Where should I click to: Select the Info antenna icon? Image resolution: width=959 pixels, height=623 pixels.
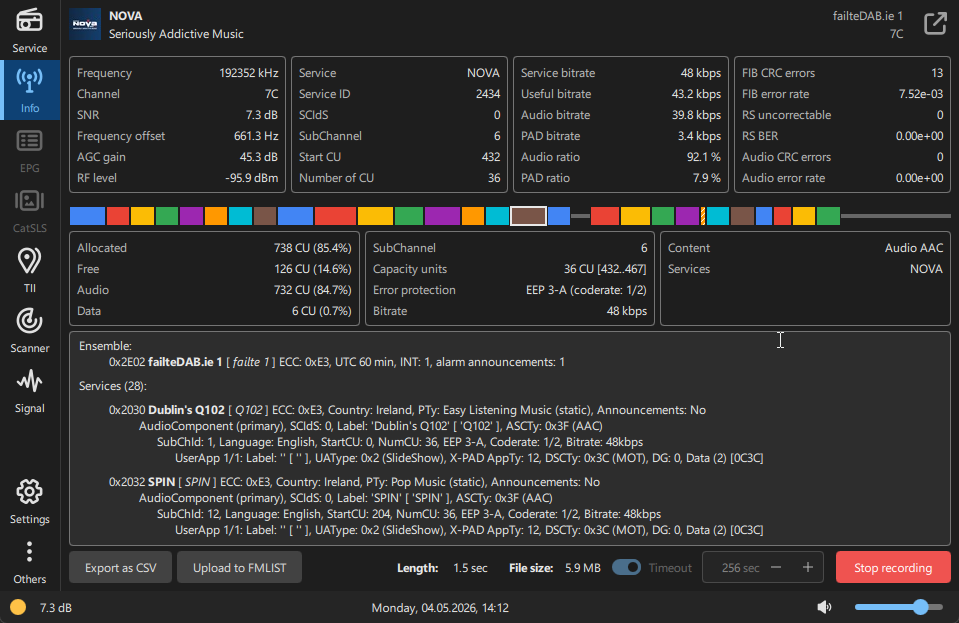[x=29, y=80]
